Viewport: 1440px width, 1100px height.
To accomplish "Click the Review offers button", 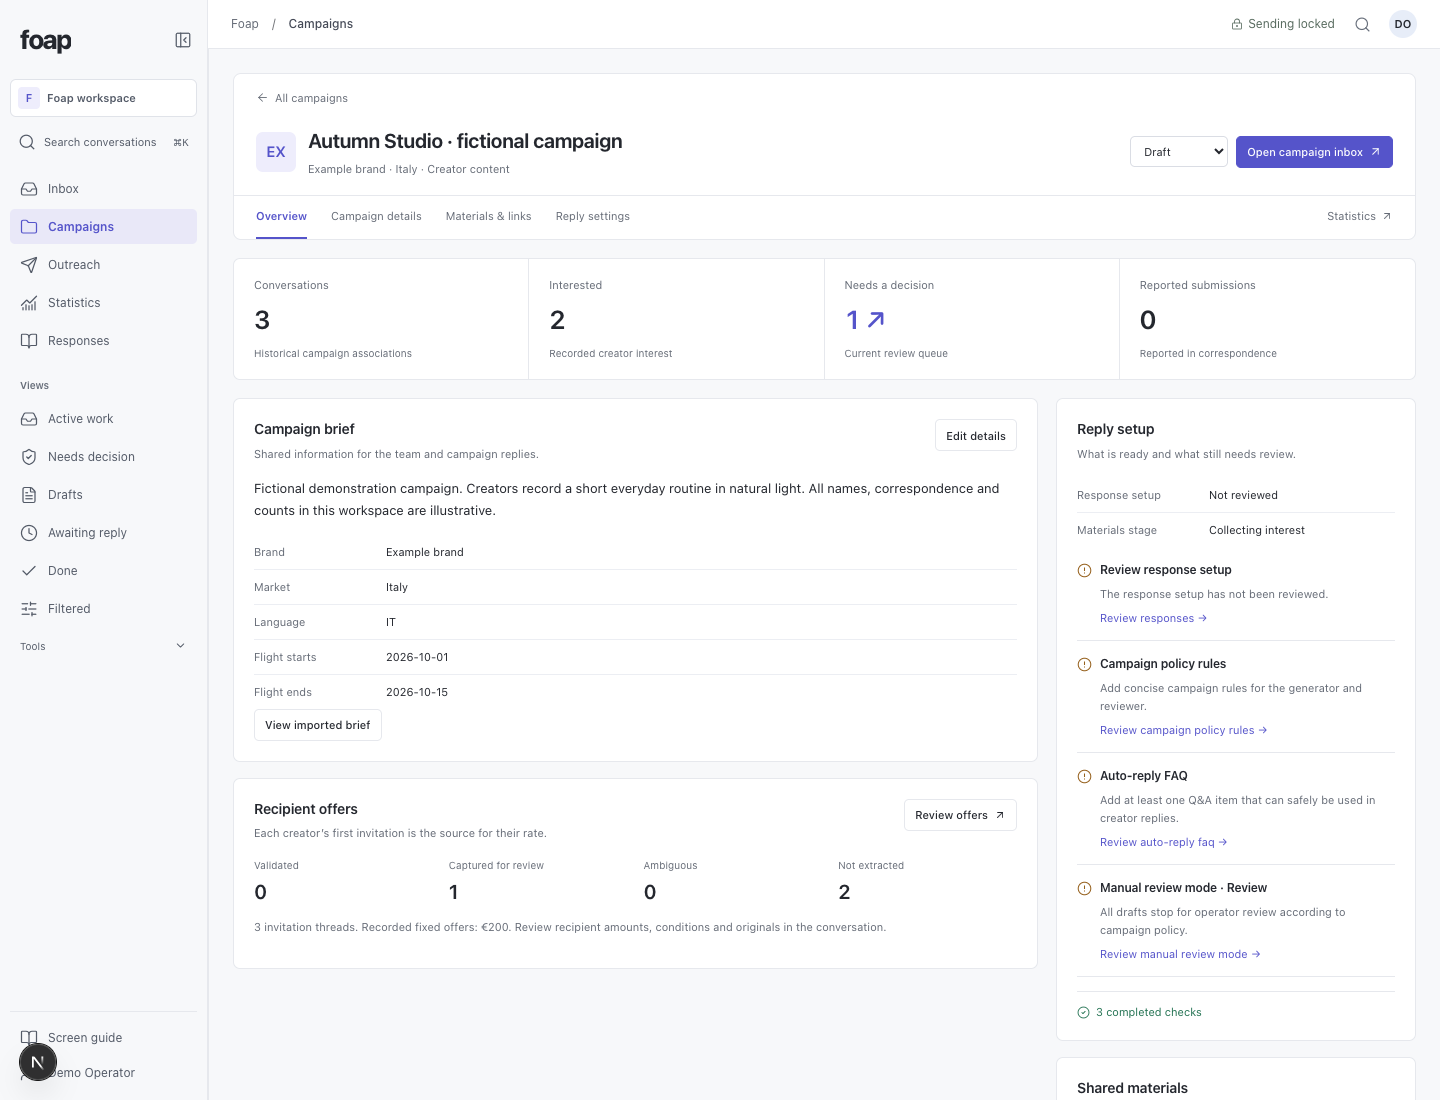I will 960,815.
